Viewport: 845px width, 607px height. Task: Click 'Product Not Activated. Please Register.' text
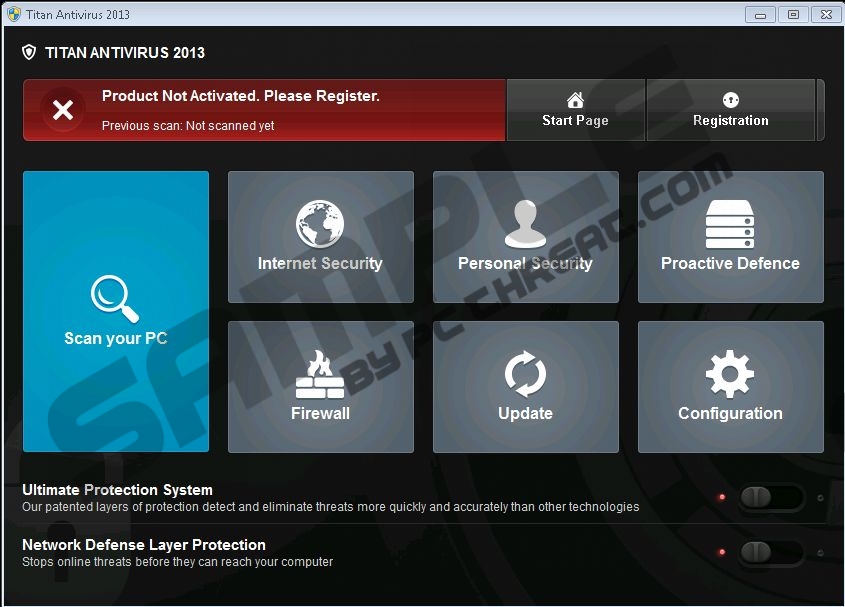241,96
